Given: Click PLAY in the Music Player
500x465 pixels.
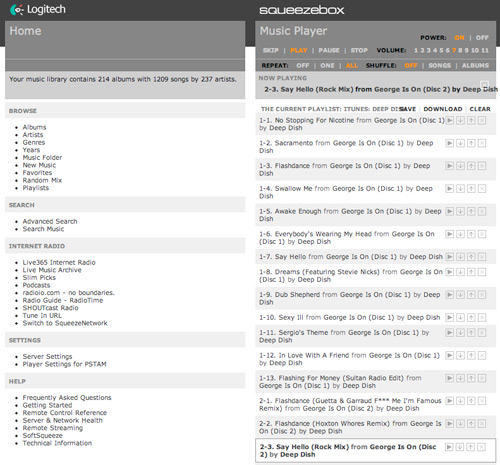Looking at the screenshot, I should [299, 50].
